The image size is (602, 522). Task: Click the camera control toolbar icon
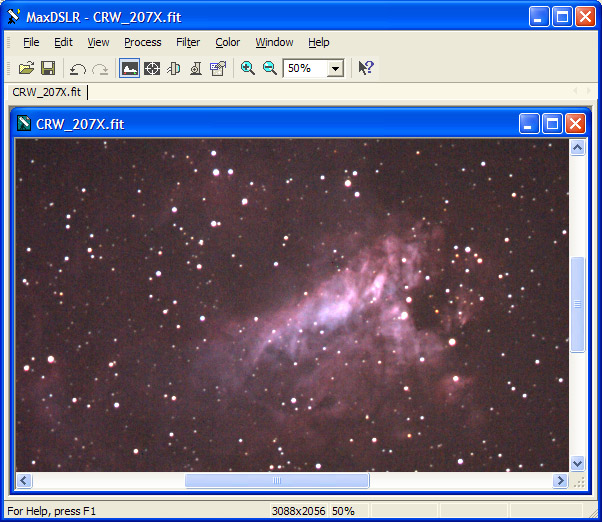pos(196,69)
